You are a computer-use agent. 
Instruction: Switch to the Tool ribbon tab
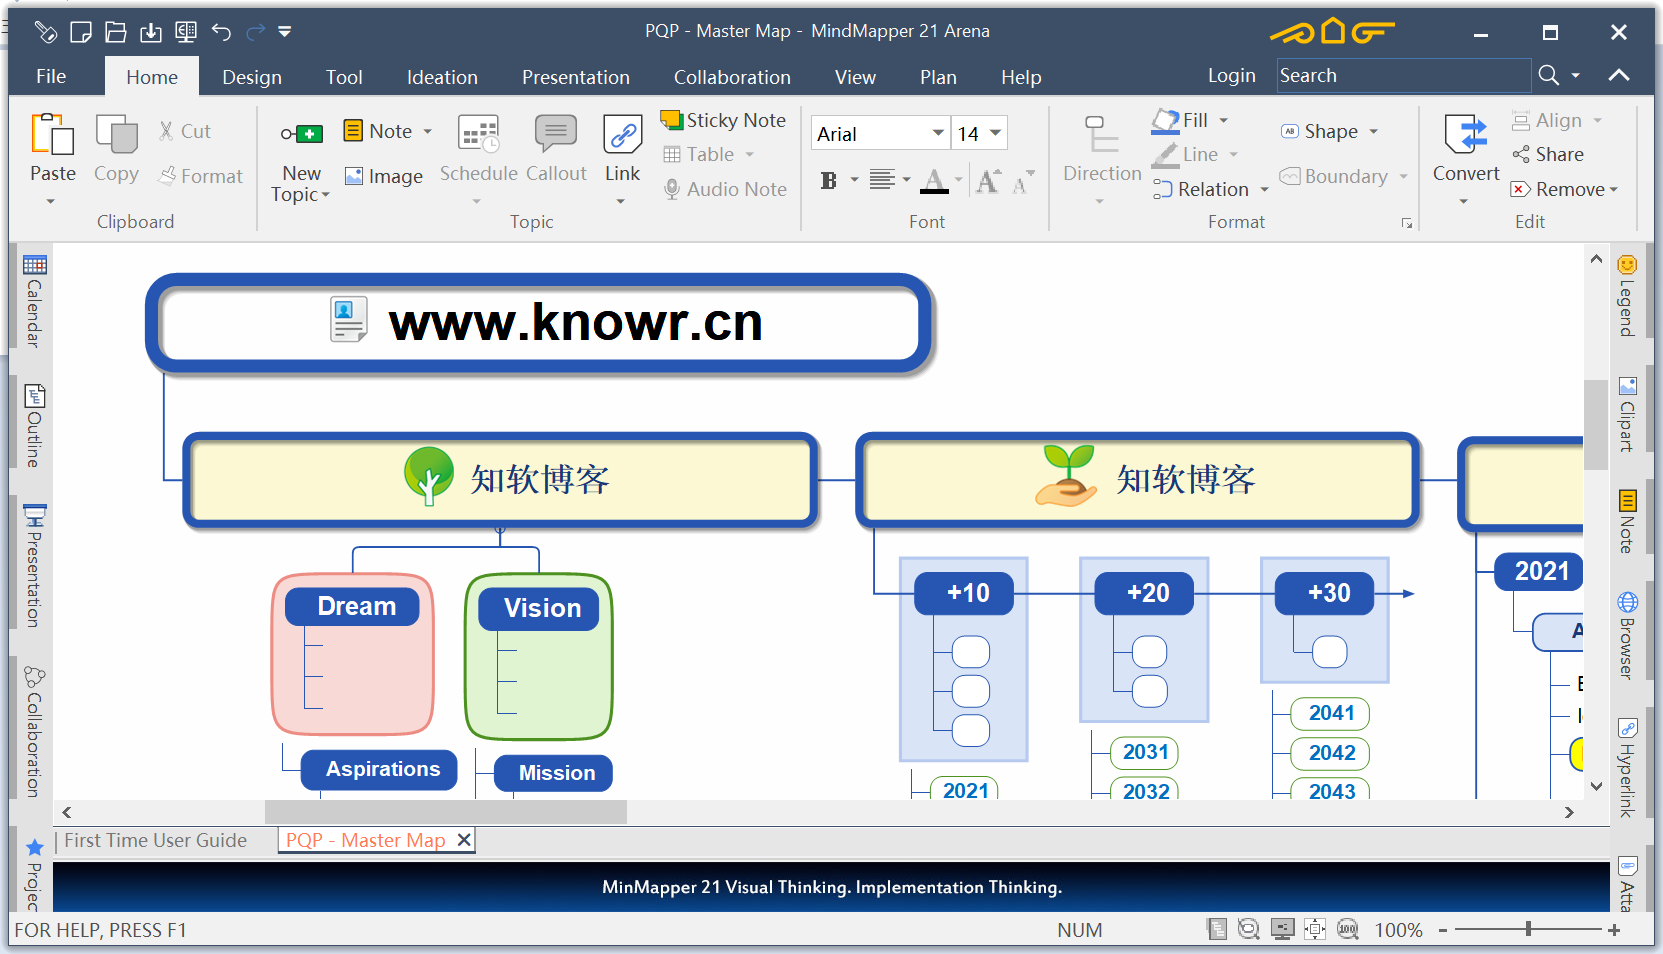click(x=344, y=77)
